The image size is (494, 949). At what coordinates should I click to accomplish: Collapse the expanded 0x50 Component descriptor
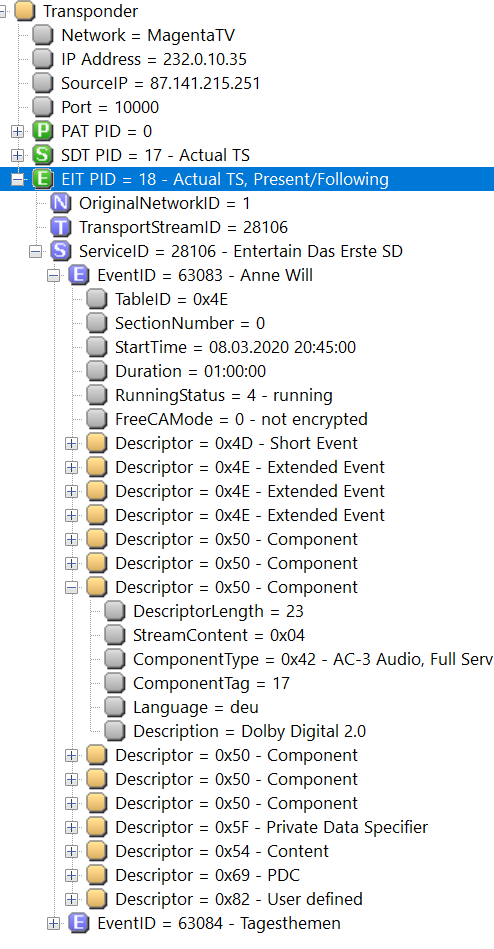click(72, 588)
